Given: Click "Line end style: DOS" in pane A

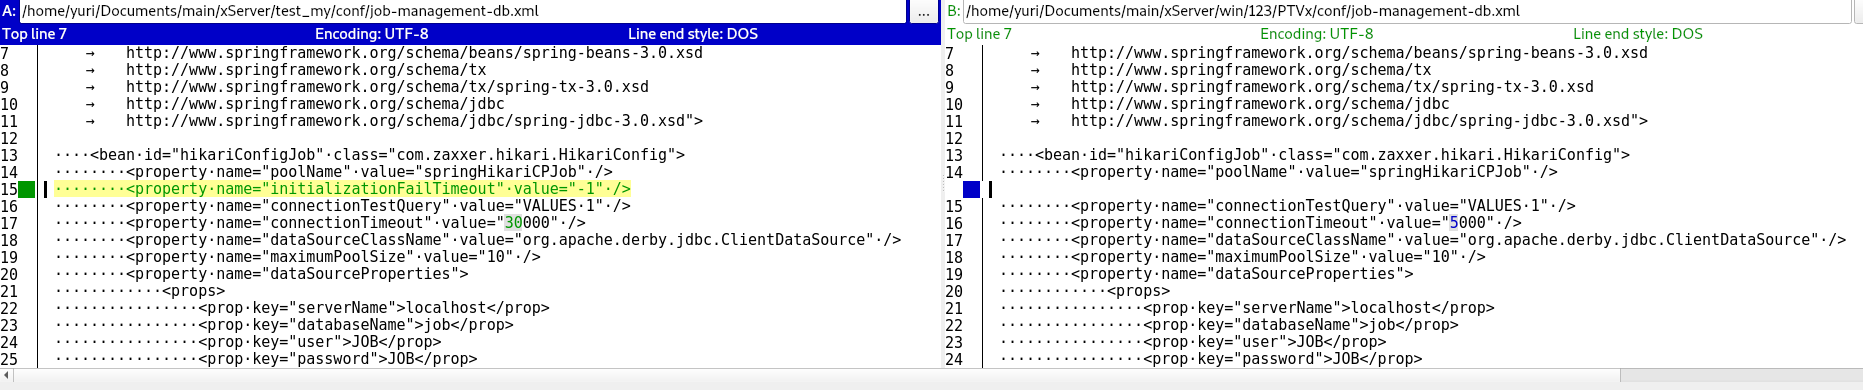Looking at the screenshot, I should tap(693, 34).
